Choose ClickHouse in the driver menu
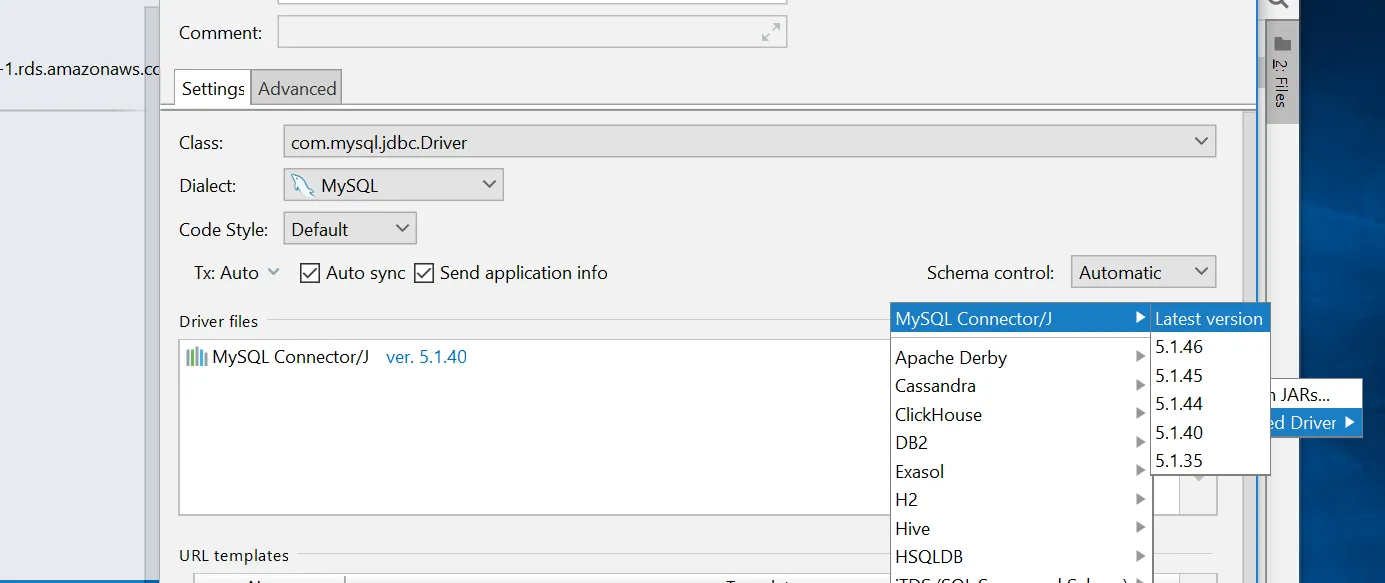The image size is (1385, 583). [x=1020, y=414]
